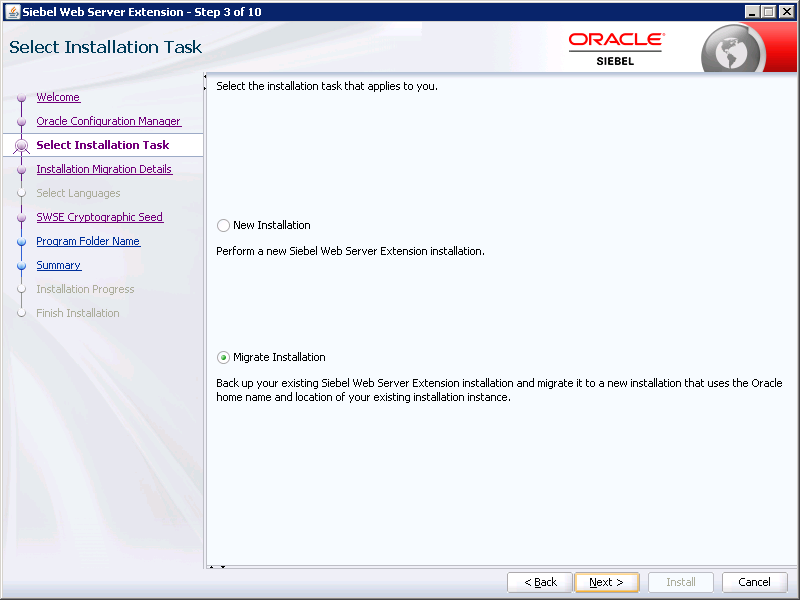
Task: Navigate to Program Folder Name step
Action: pos(88,241)
